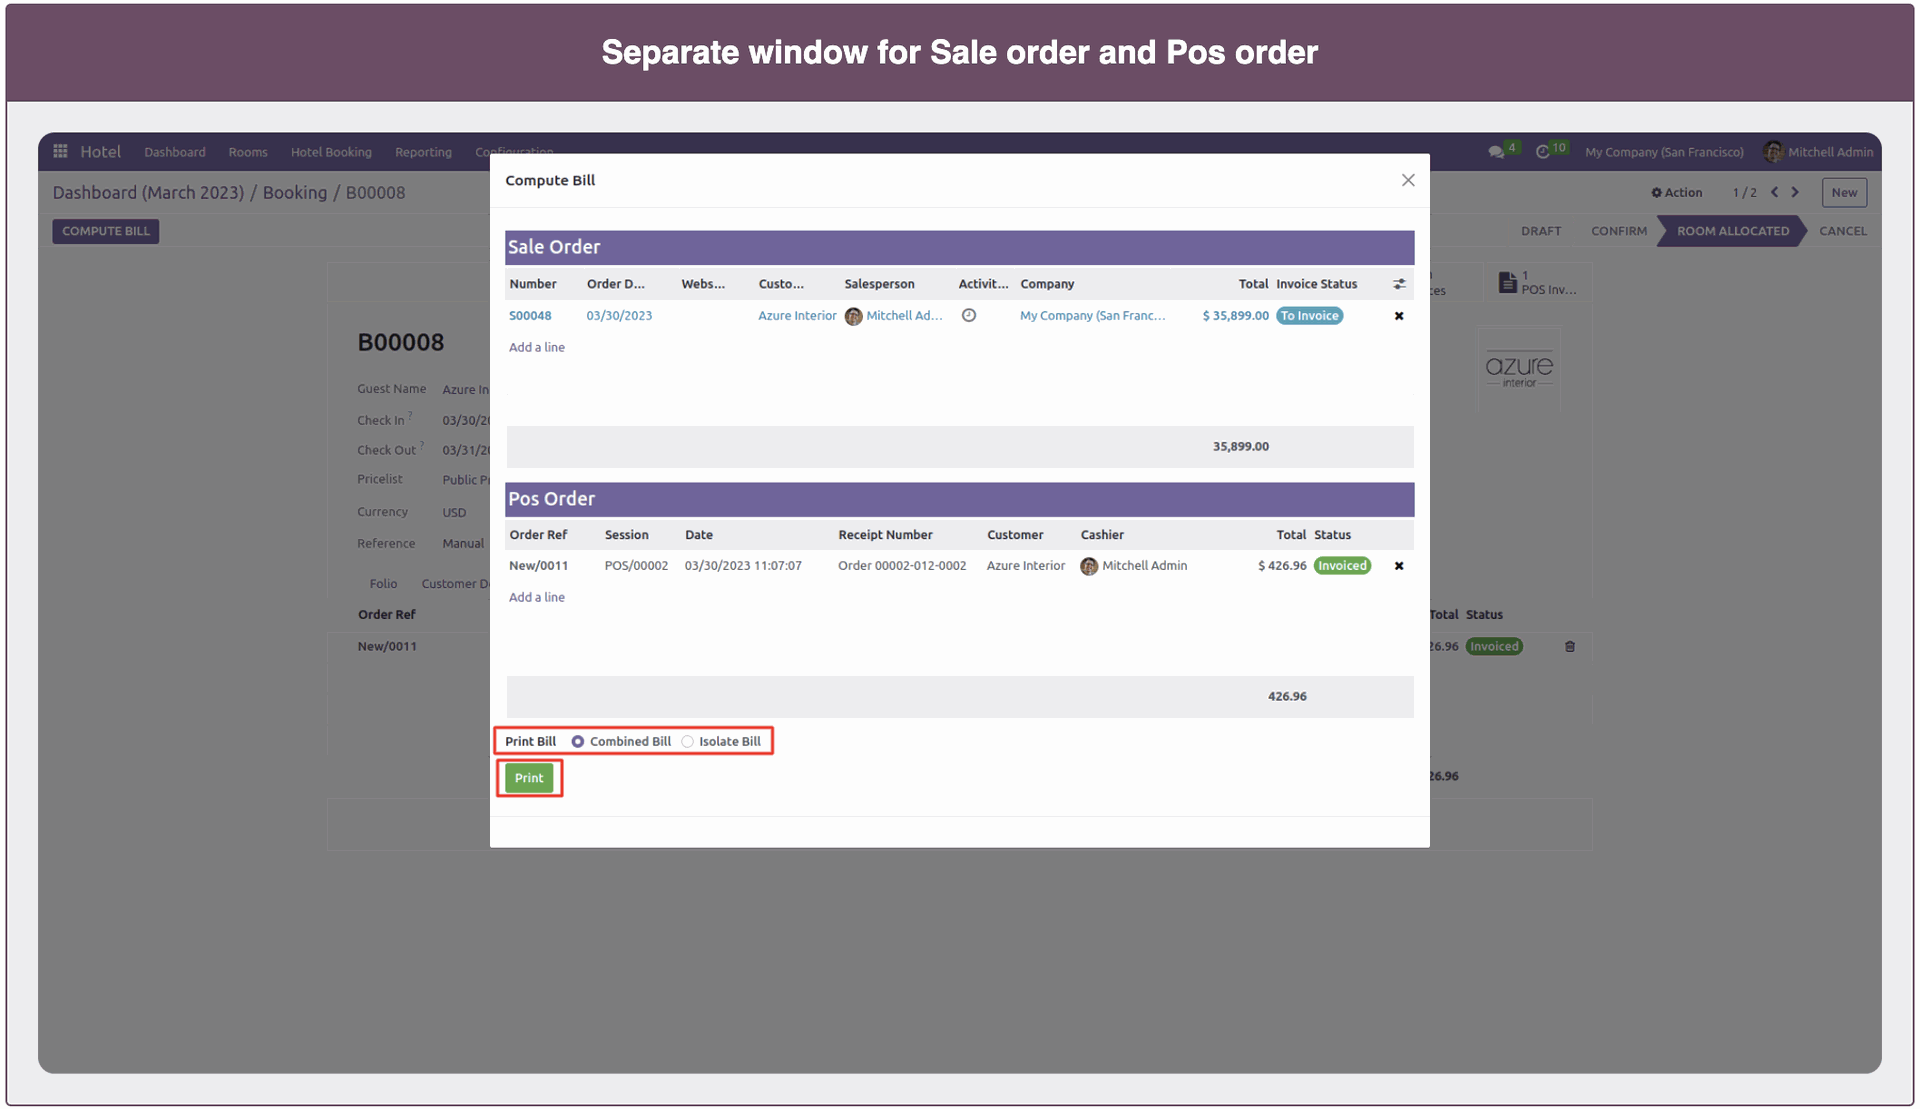Click the green Print button
Viewport: 1920px width, 1109px height.
pos(529,778)
